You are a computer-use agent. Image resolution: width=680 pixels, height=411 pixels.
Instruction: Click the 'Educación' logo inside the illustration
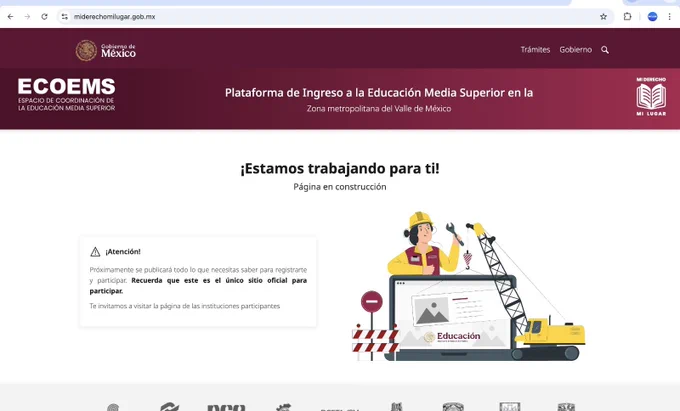(x=452, y=337)
